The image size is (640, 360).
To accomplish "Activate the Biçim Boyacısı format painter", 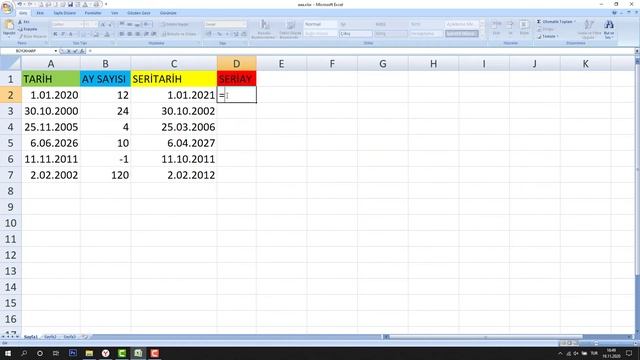I will pos(33,36).
